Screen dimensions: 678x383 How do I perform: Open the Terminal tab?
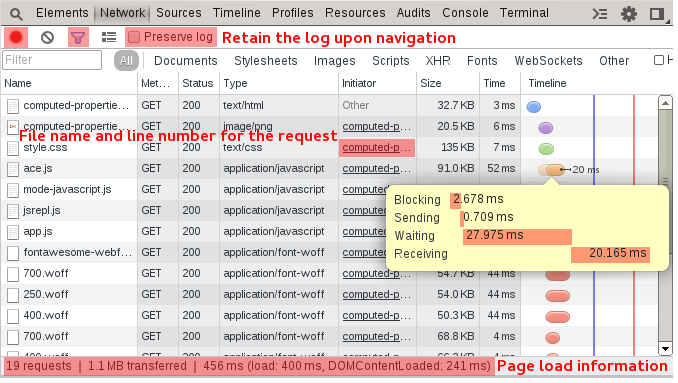[x=524, y=13]
